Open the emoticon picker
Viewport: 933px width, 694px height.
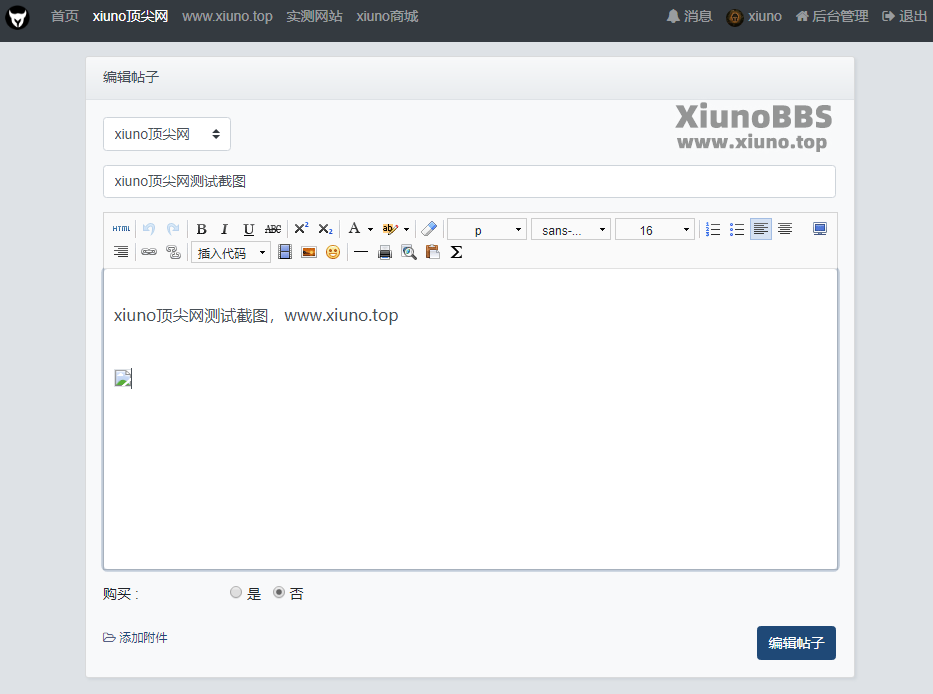pos(333,252)
